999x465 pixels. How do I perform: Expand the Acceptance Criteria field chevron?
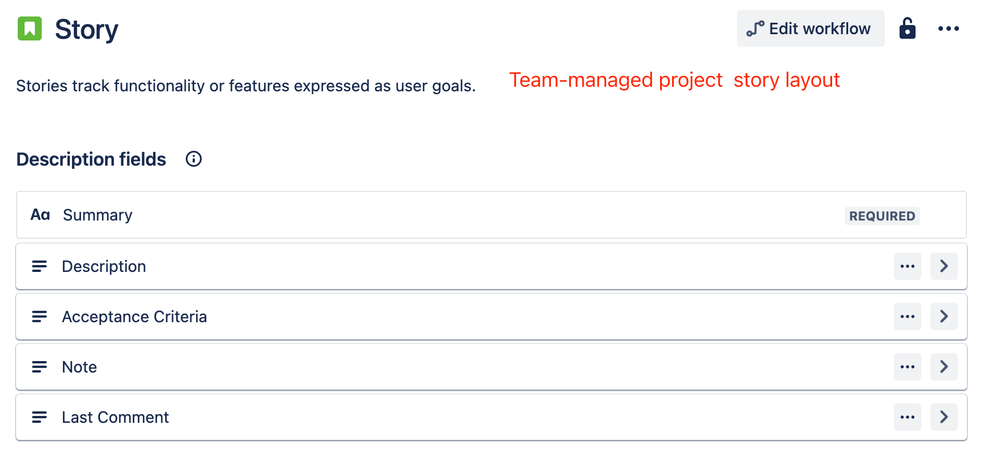point(944,317)
